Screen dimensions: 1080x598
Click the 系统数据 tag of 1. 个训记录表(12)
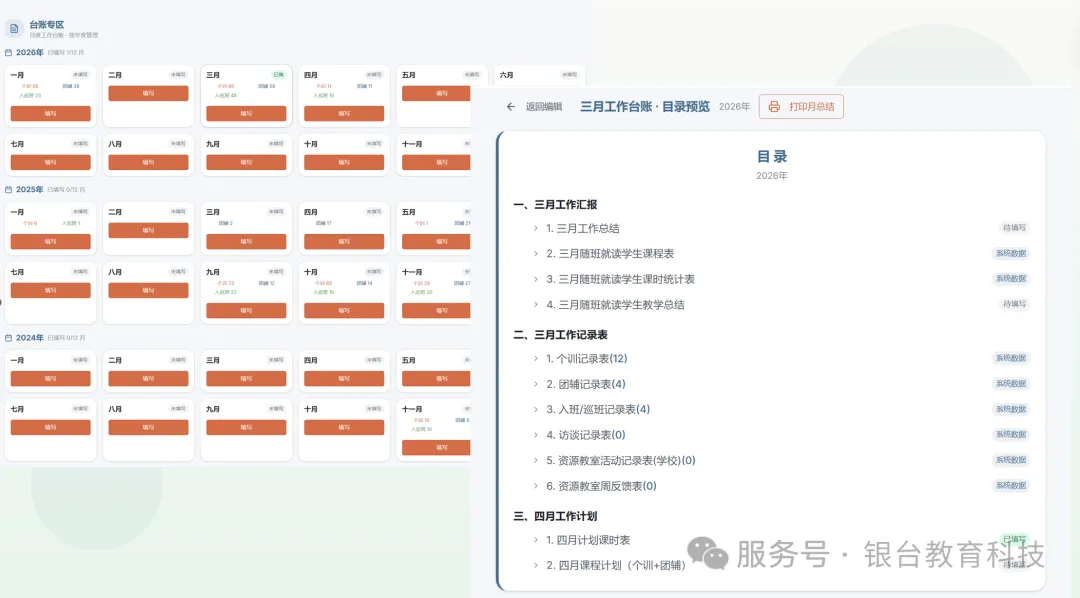point(1010,358)
